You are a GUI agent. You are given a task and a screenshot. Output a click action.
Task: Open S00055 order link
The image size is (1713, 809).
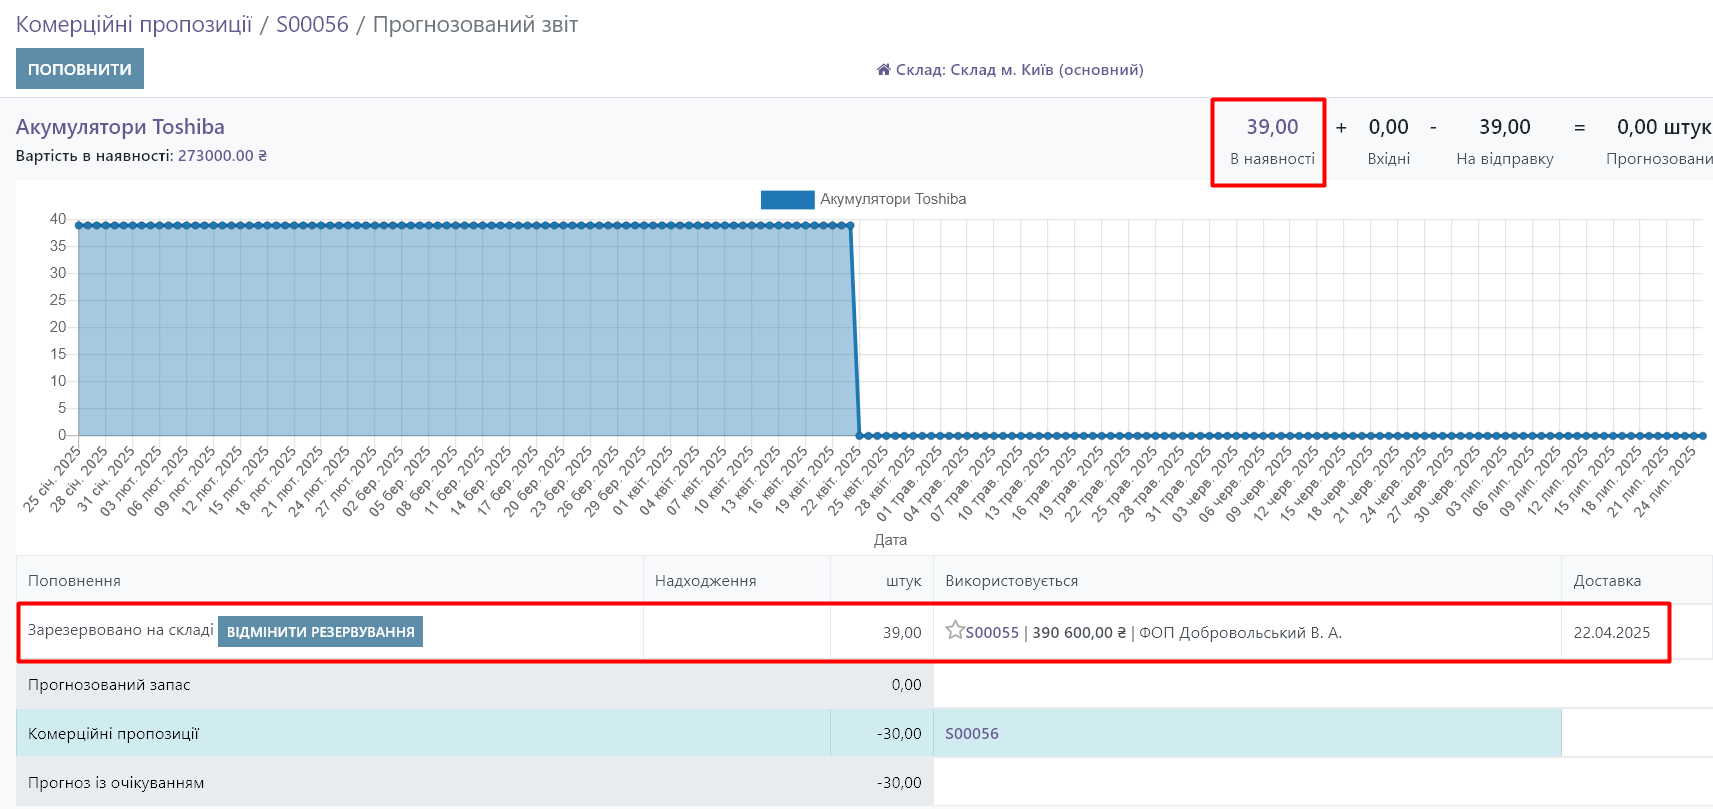tap(992, 633)
